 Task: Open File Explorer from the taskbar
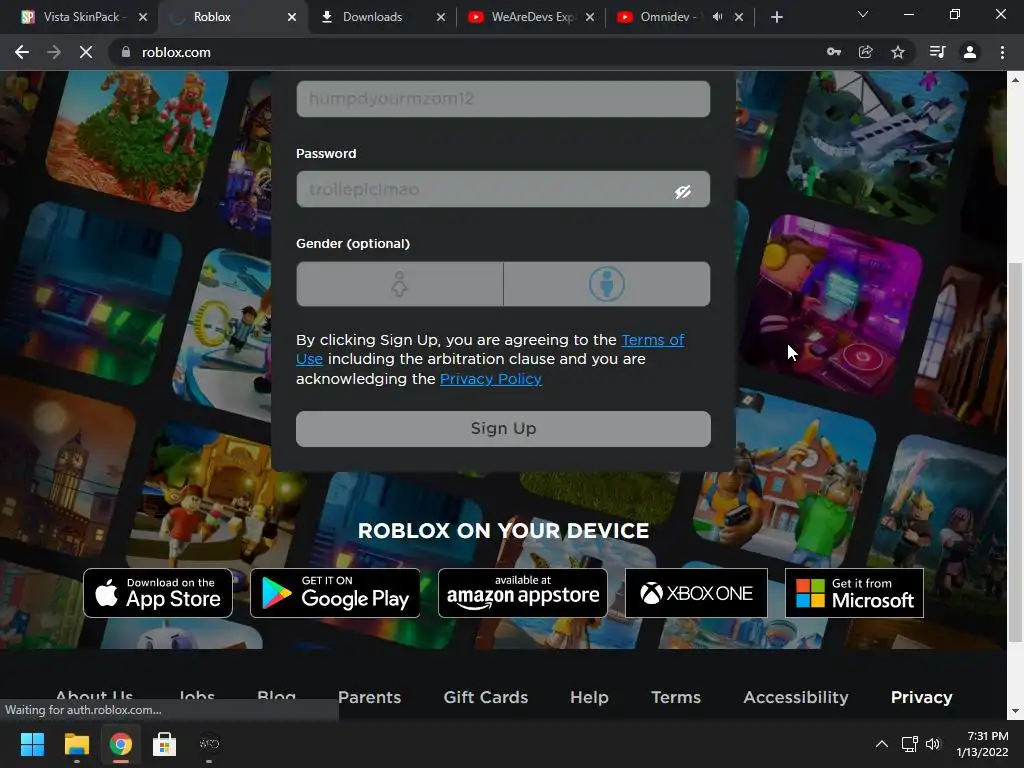(76, 744)
